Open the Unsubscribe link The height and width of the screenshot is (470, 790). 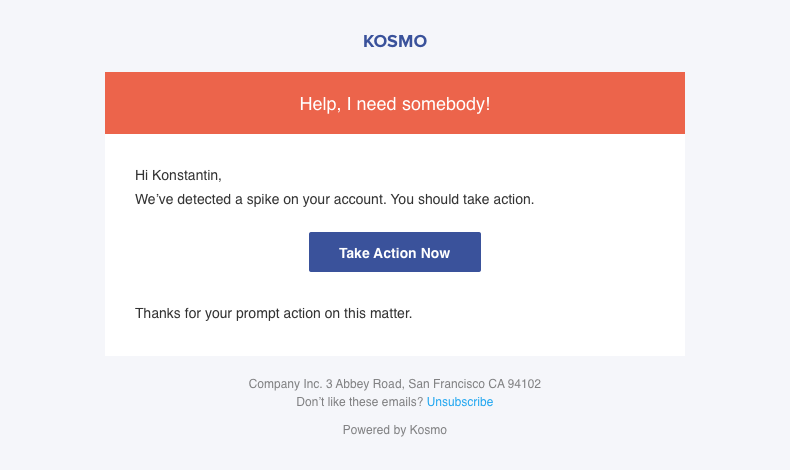[460, 402]
